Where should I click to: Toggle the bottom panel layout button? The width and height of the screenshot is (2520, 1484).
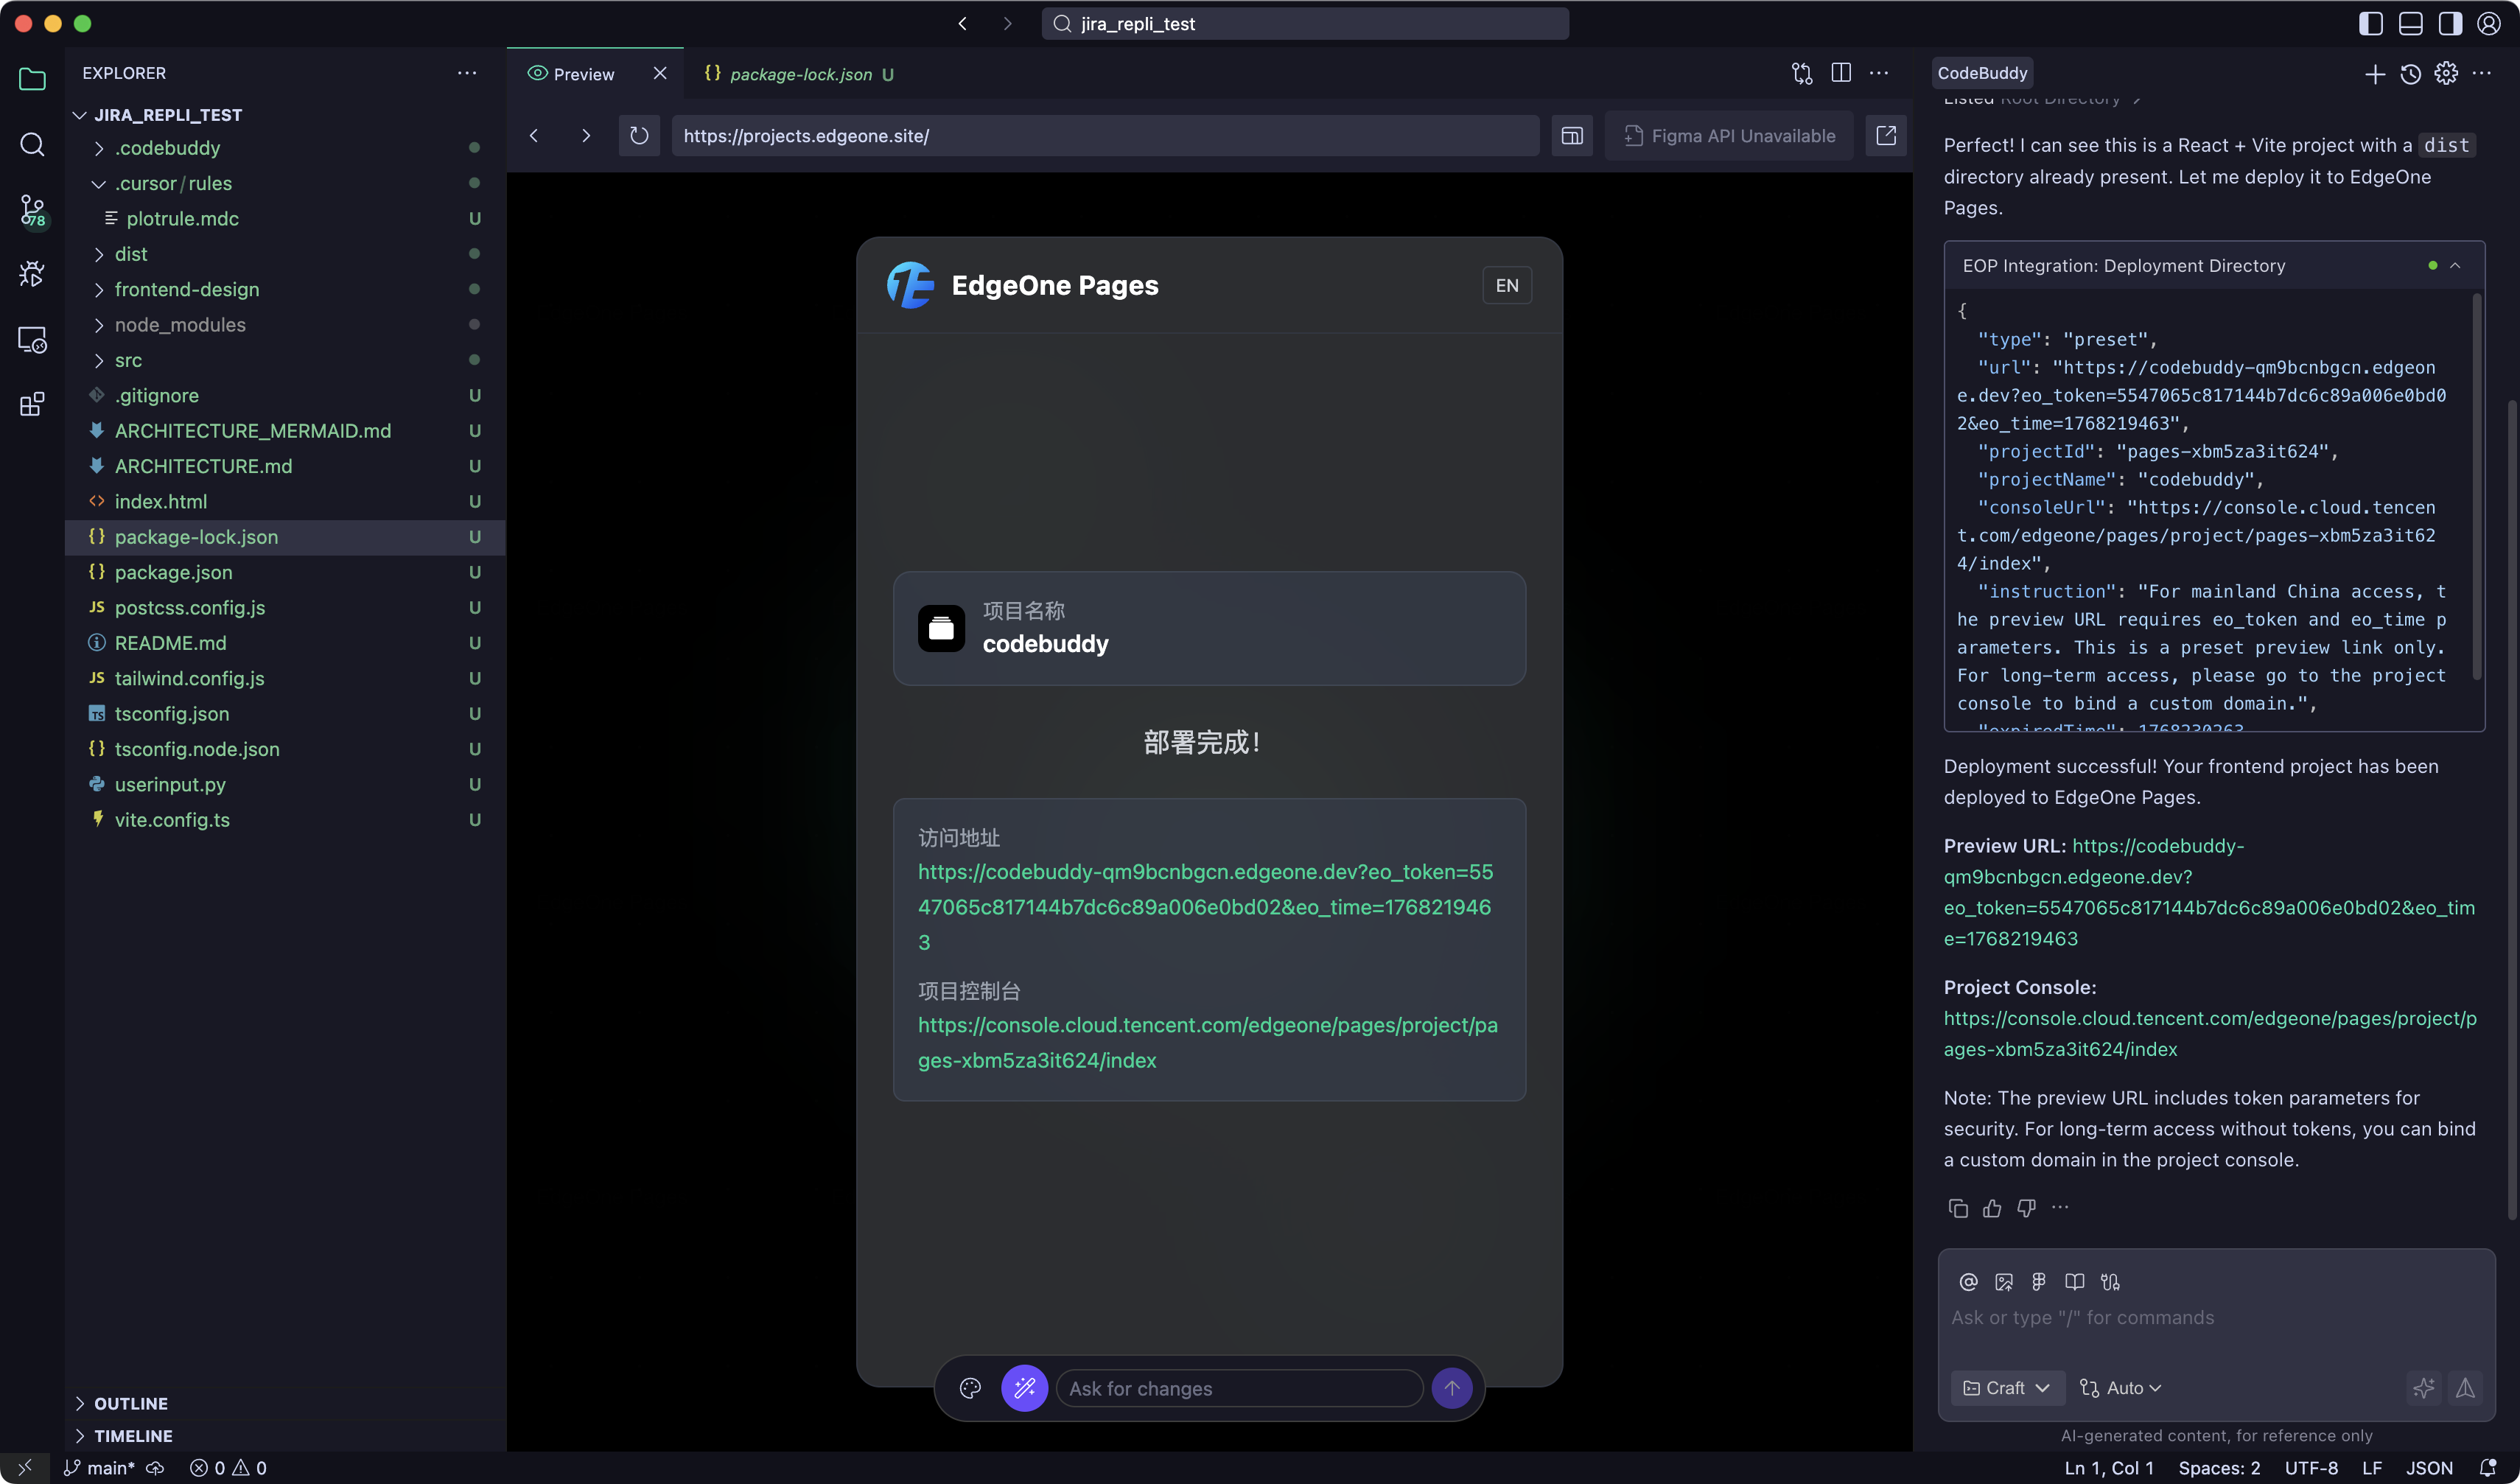2410,24
